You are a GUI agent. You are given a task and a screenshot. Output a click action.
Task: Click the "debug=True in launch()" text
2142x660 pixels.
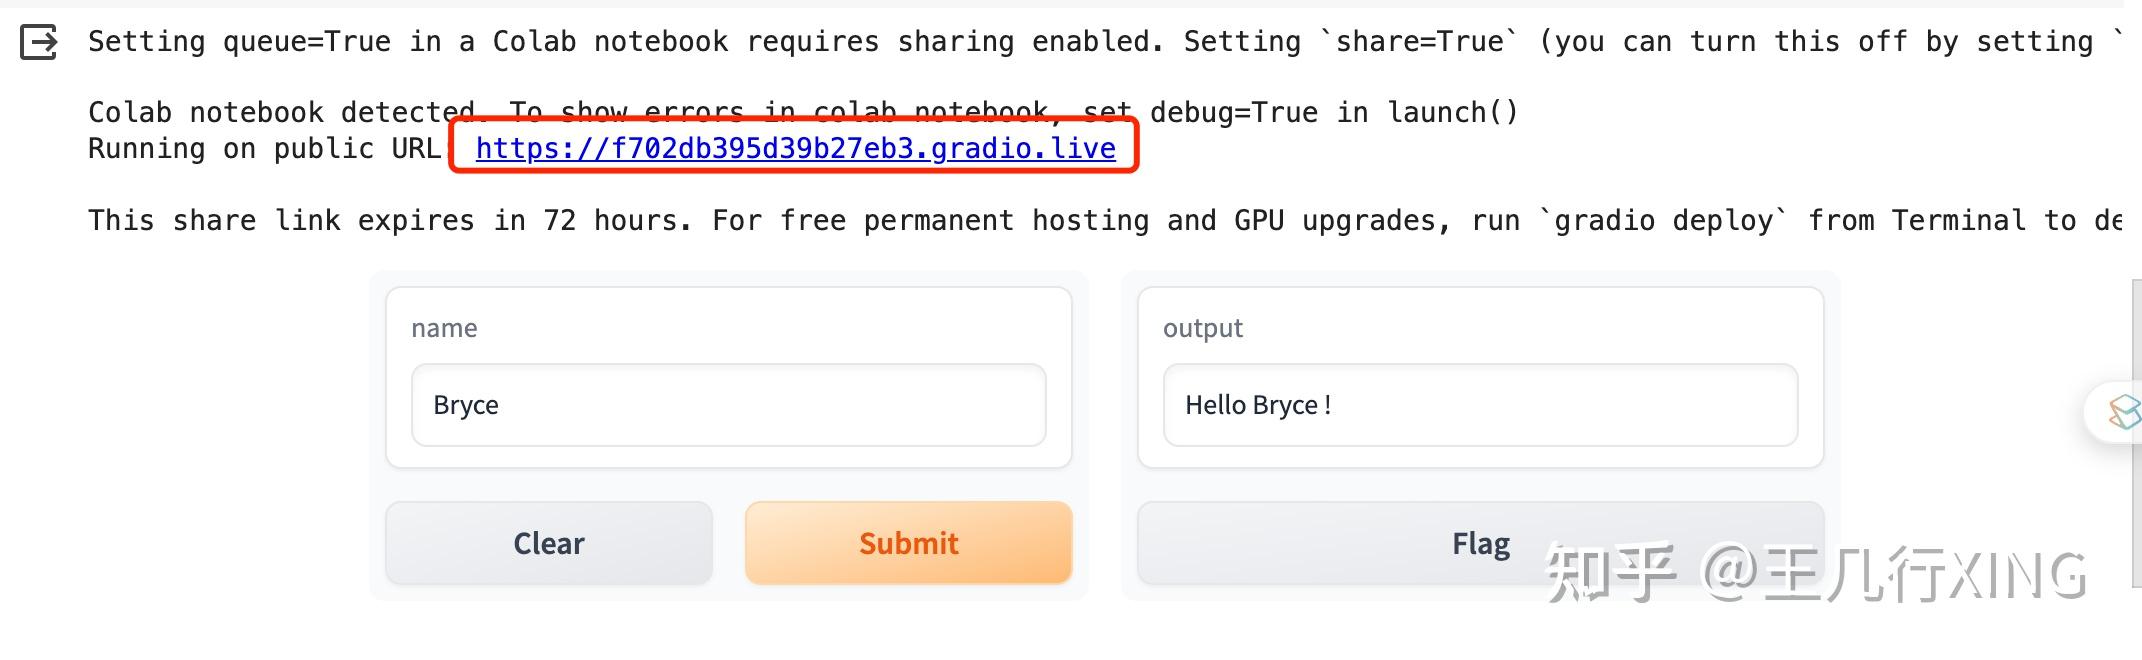[x=1333, y=112]
